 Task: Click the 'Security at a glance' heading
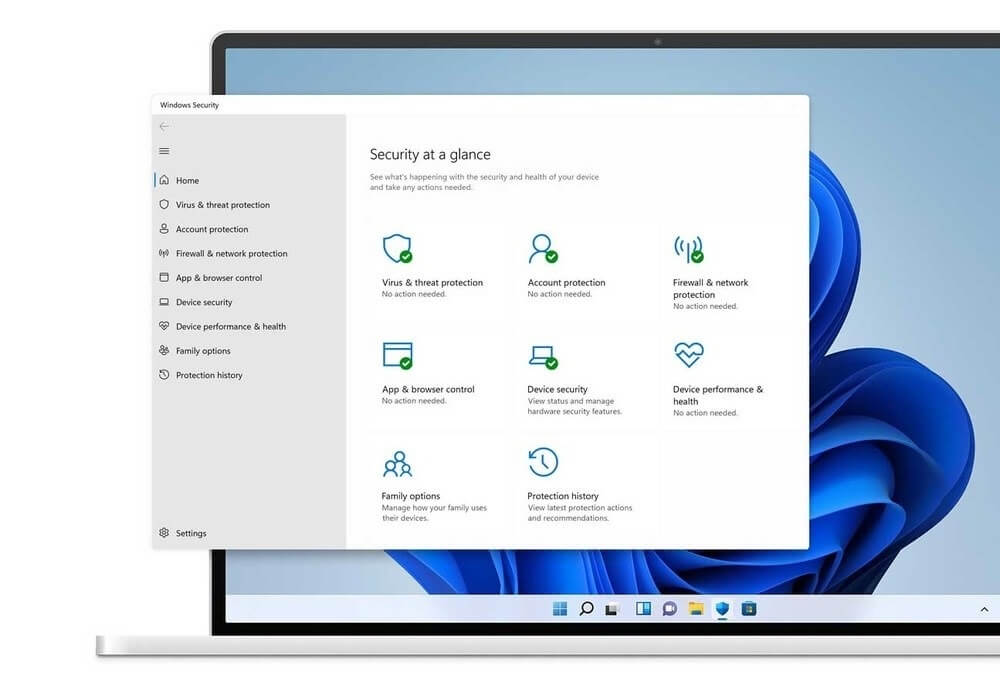pyautogui.click(x=430, y=154)
